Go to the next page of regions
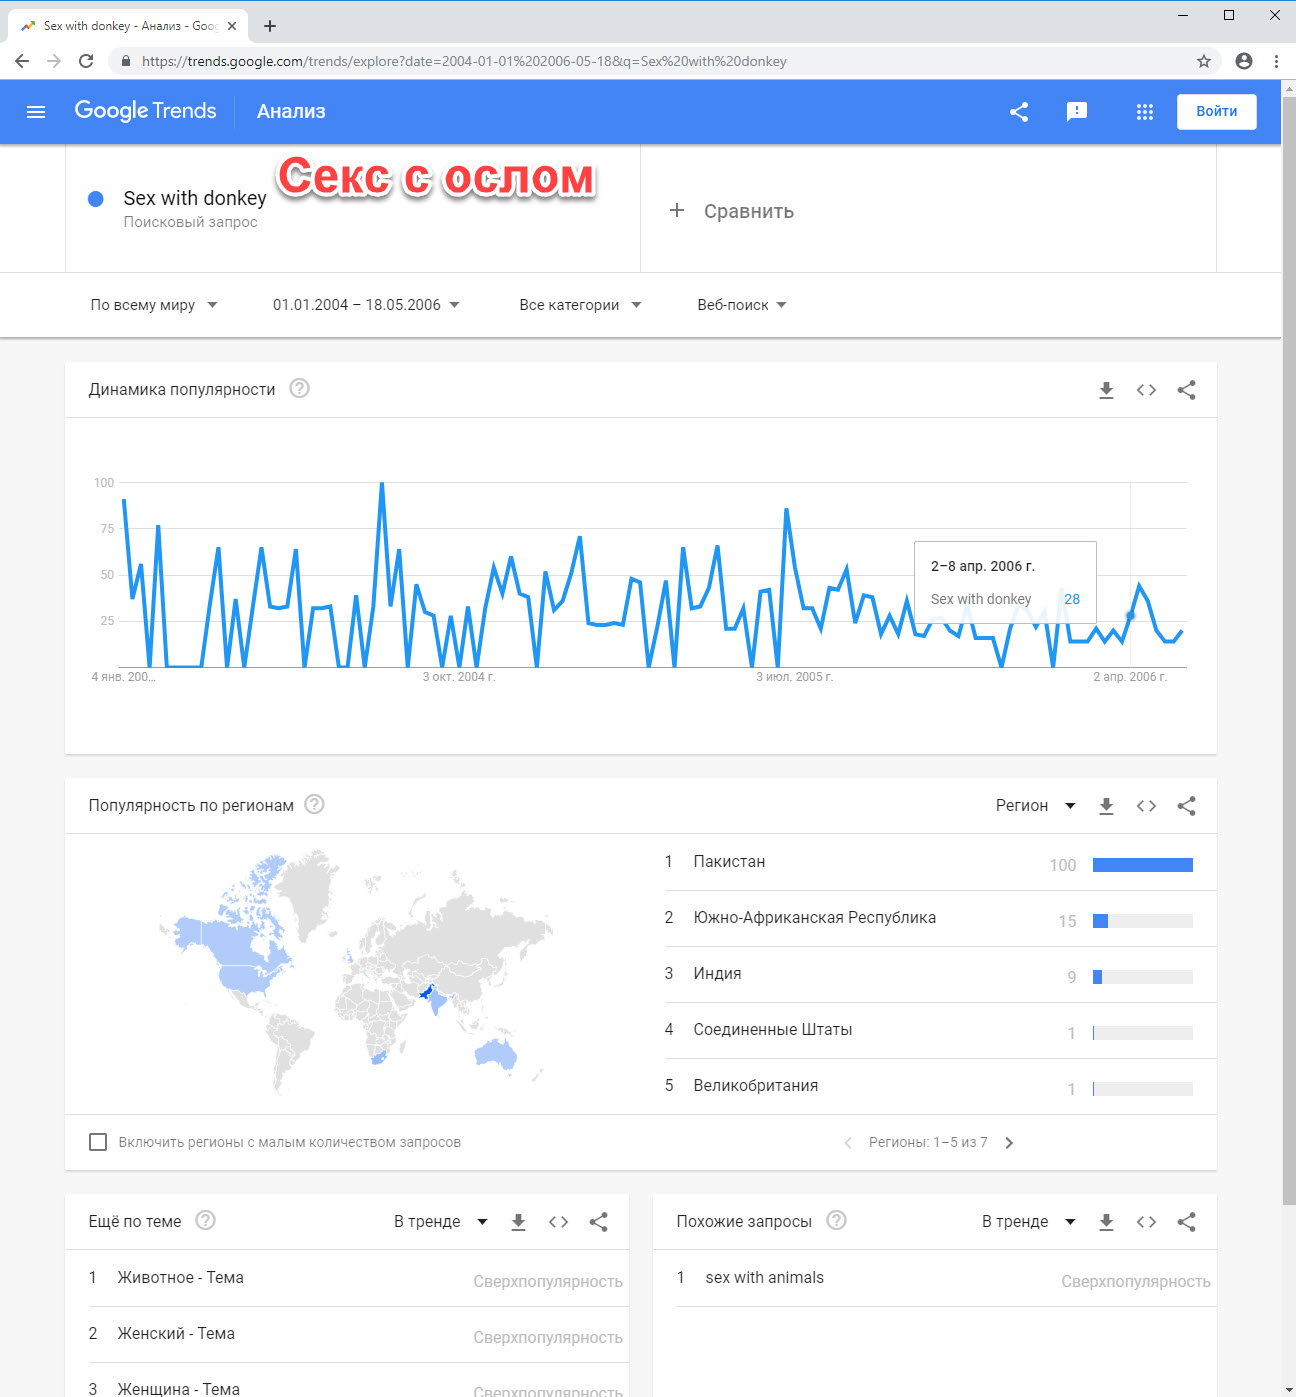 pos(1009,1143)
